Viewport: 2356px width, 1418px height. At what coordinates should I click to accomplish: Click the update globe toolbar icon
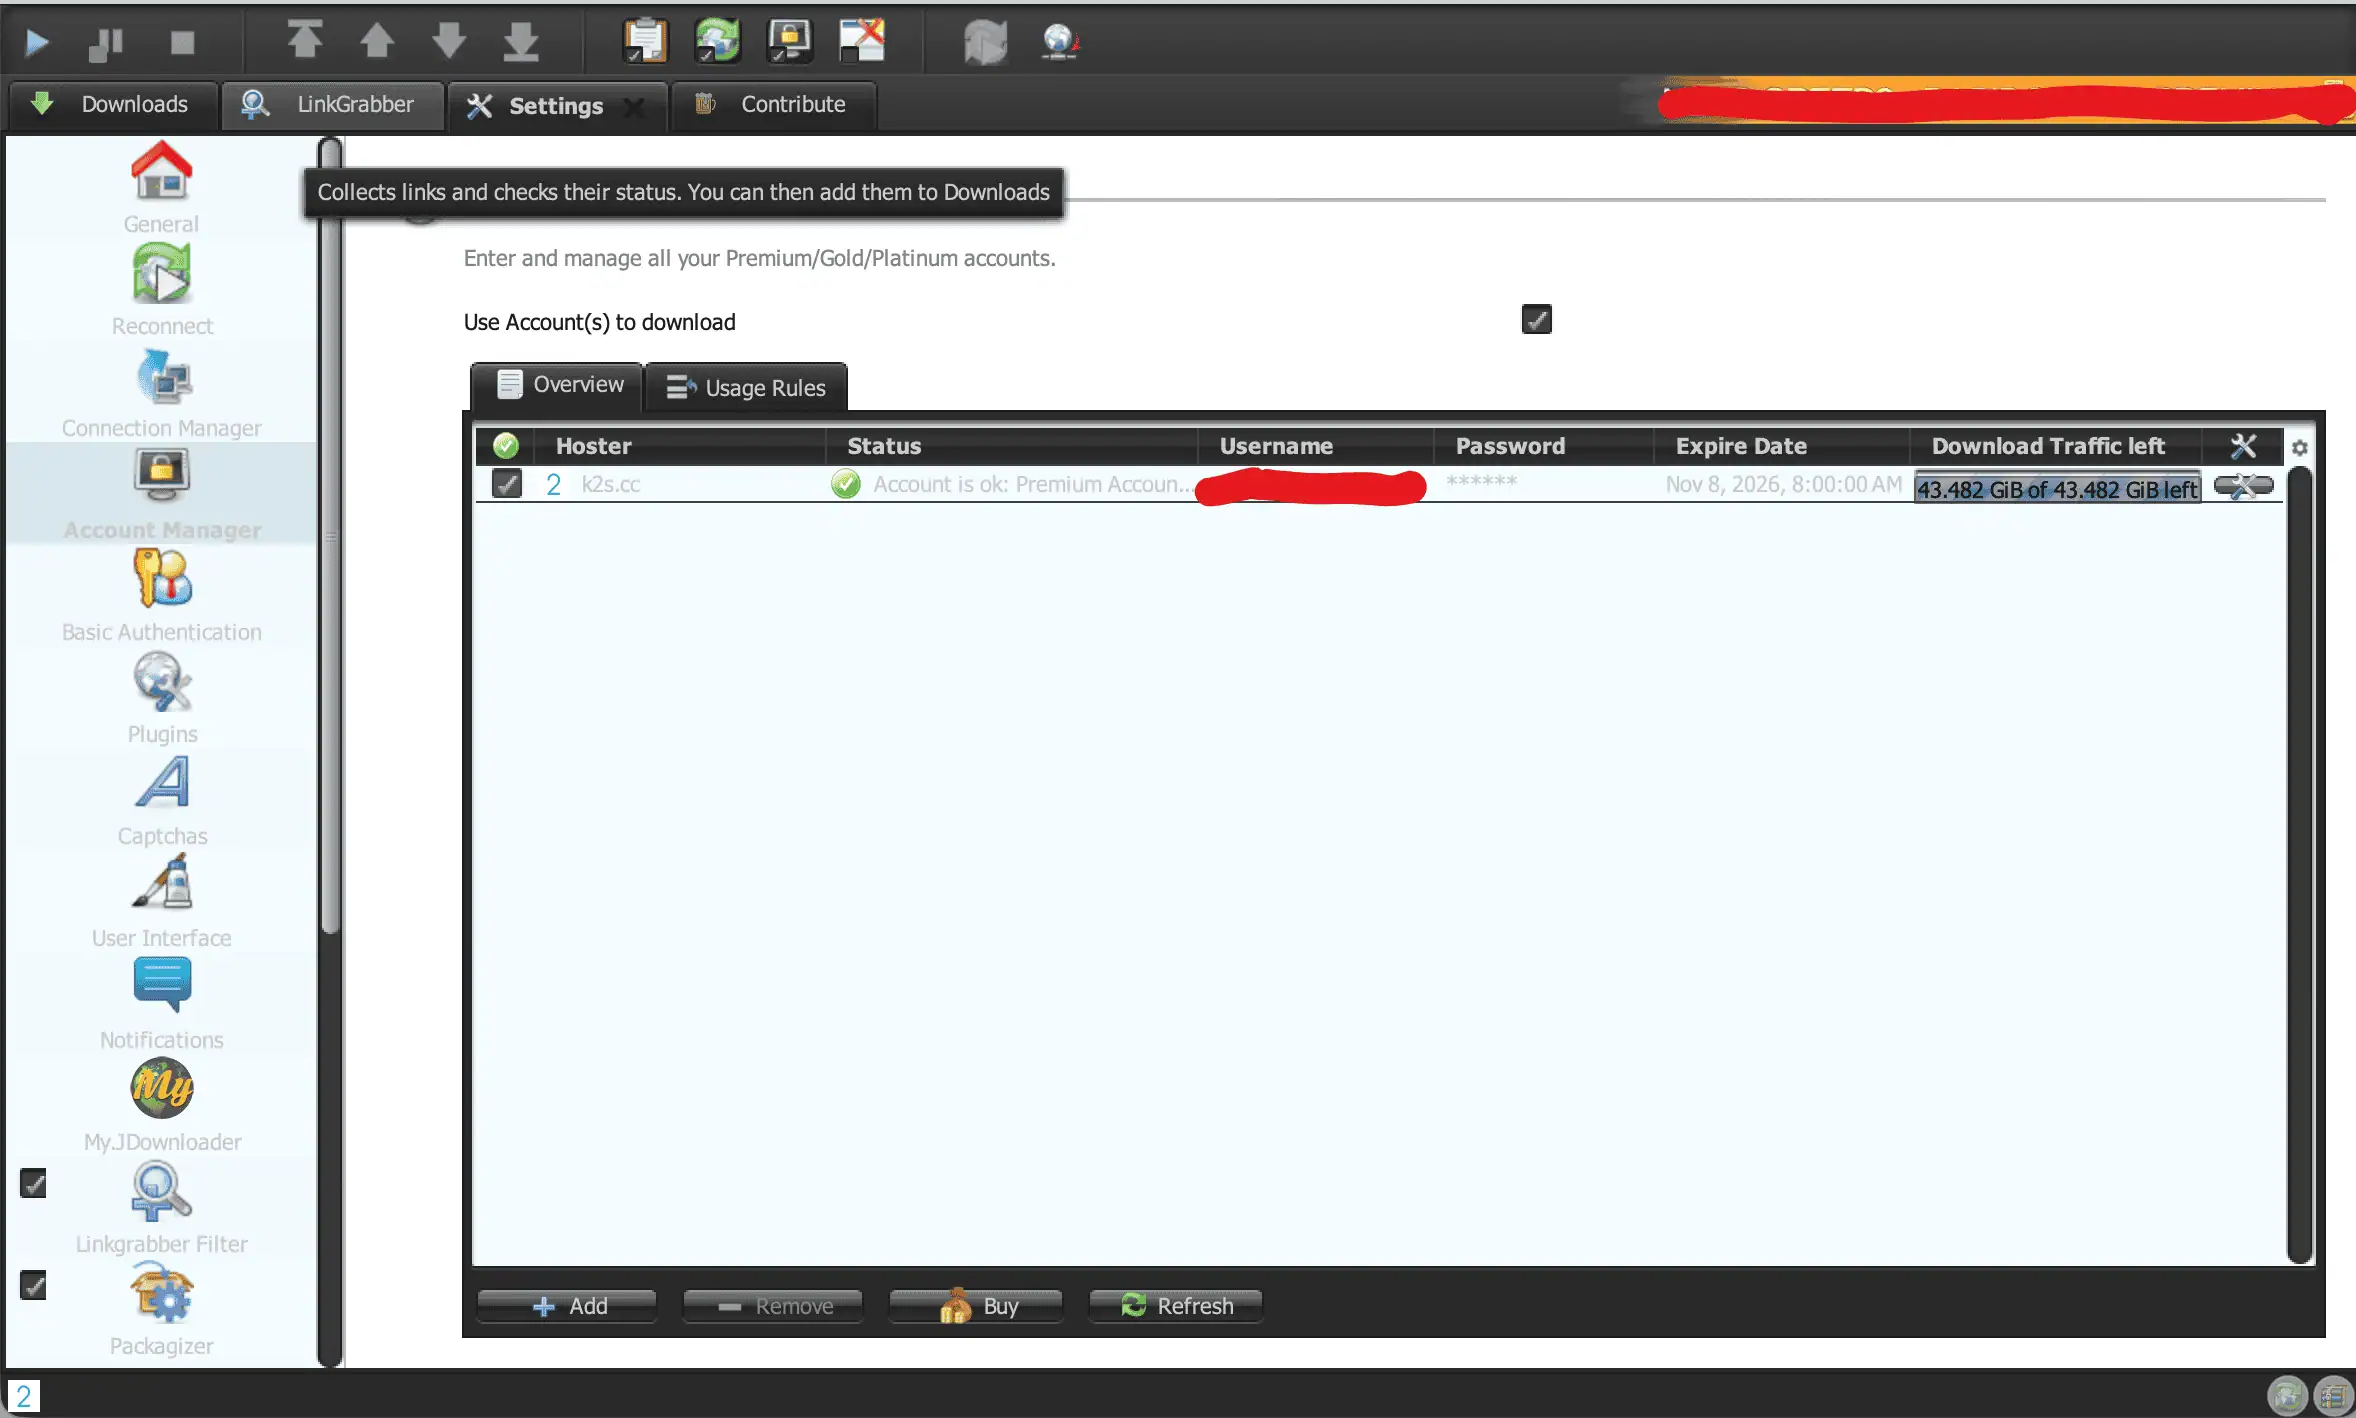1060,41
